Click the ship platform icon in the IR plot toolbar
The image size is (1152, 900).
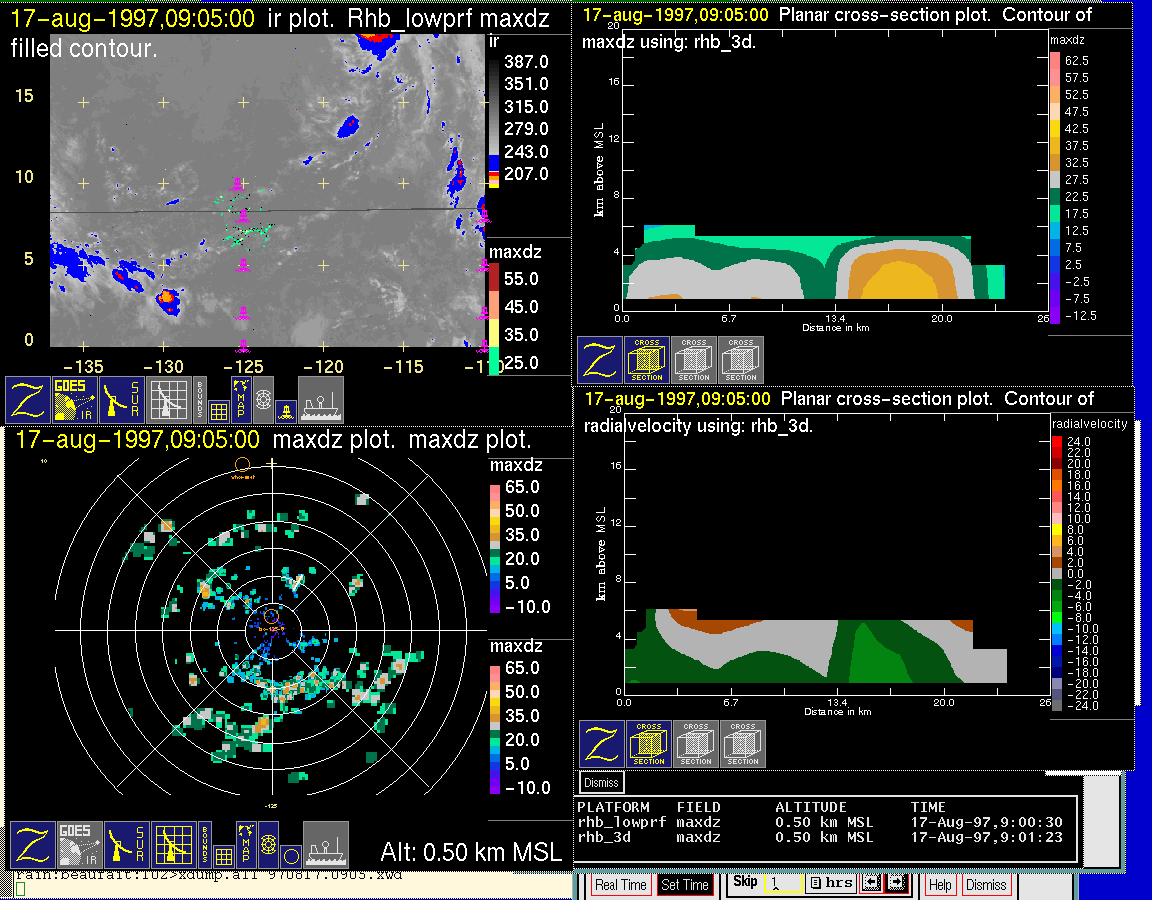point(320,399)
